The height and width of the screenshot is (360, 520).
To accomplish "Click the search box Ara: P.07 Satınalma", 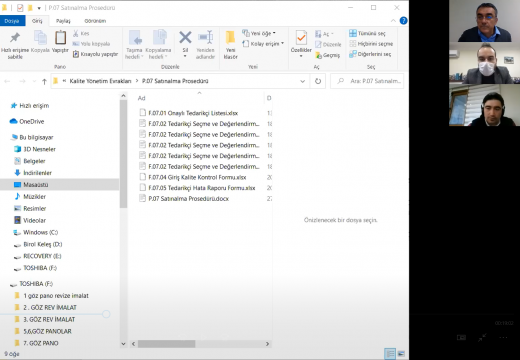I will coord(367,81).
